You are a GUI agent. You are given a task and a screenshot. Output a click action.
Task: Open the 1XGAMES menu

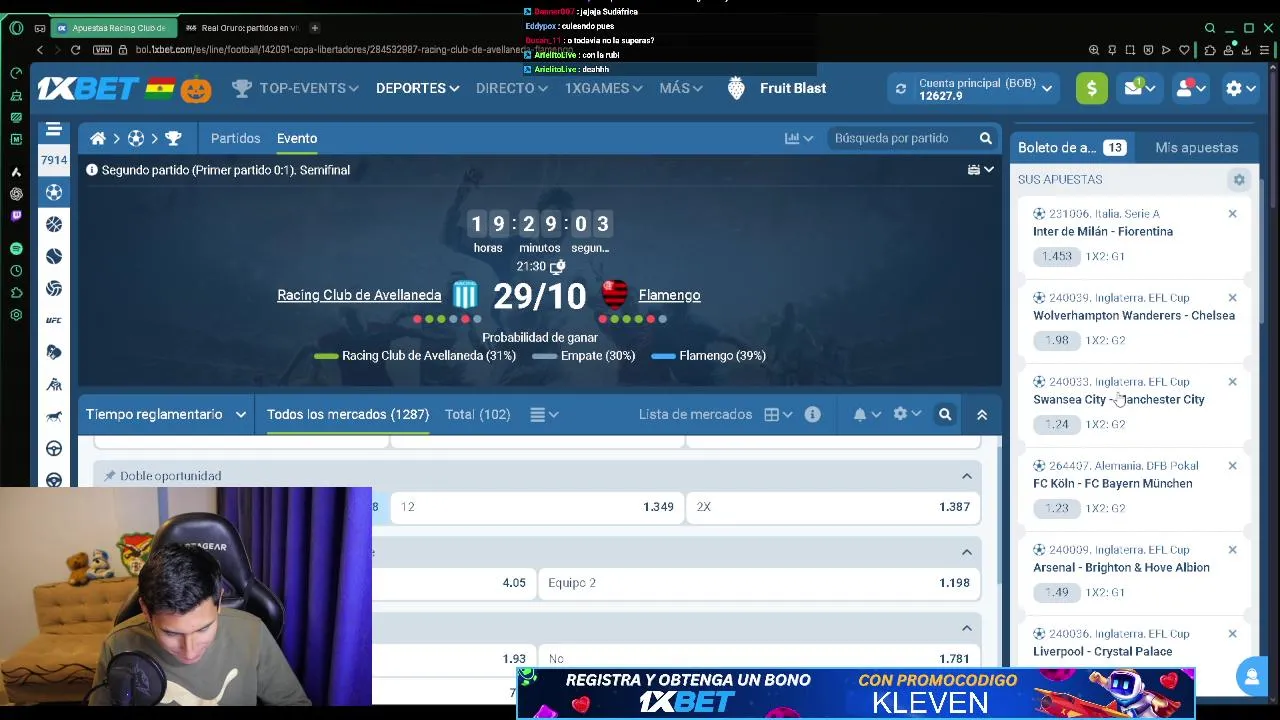tap(604, 88)
